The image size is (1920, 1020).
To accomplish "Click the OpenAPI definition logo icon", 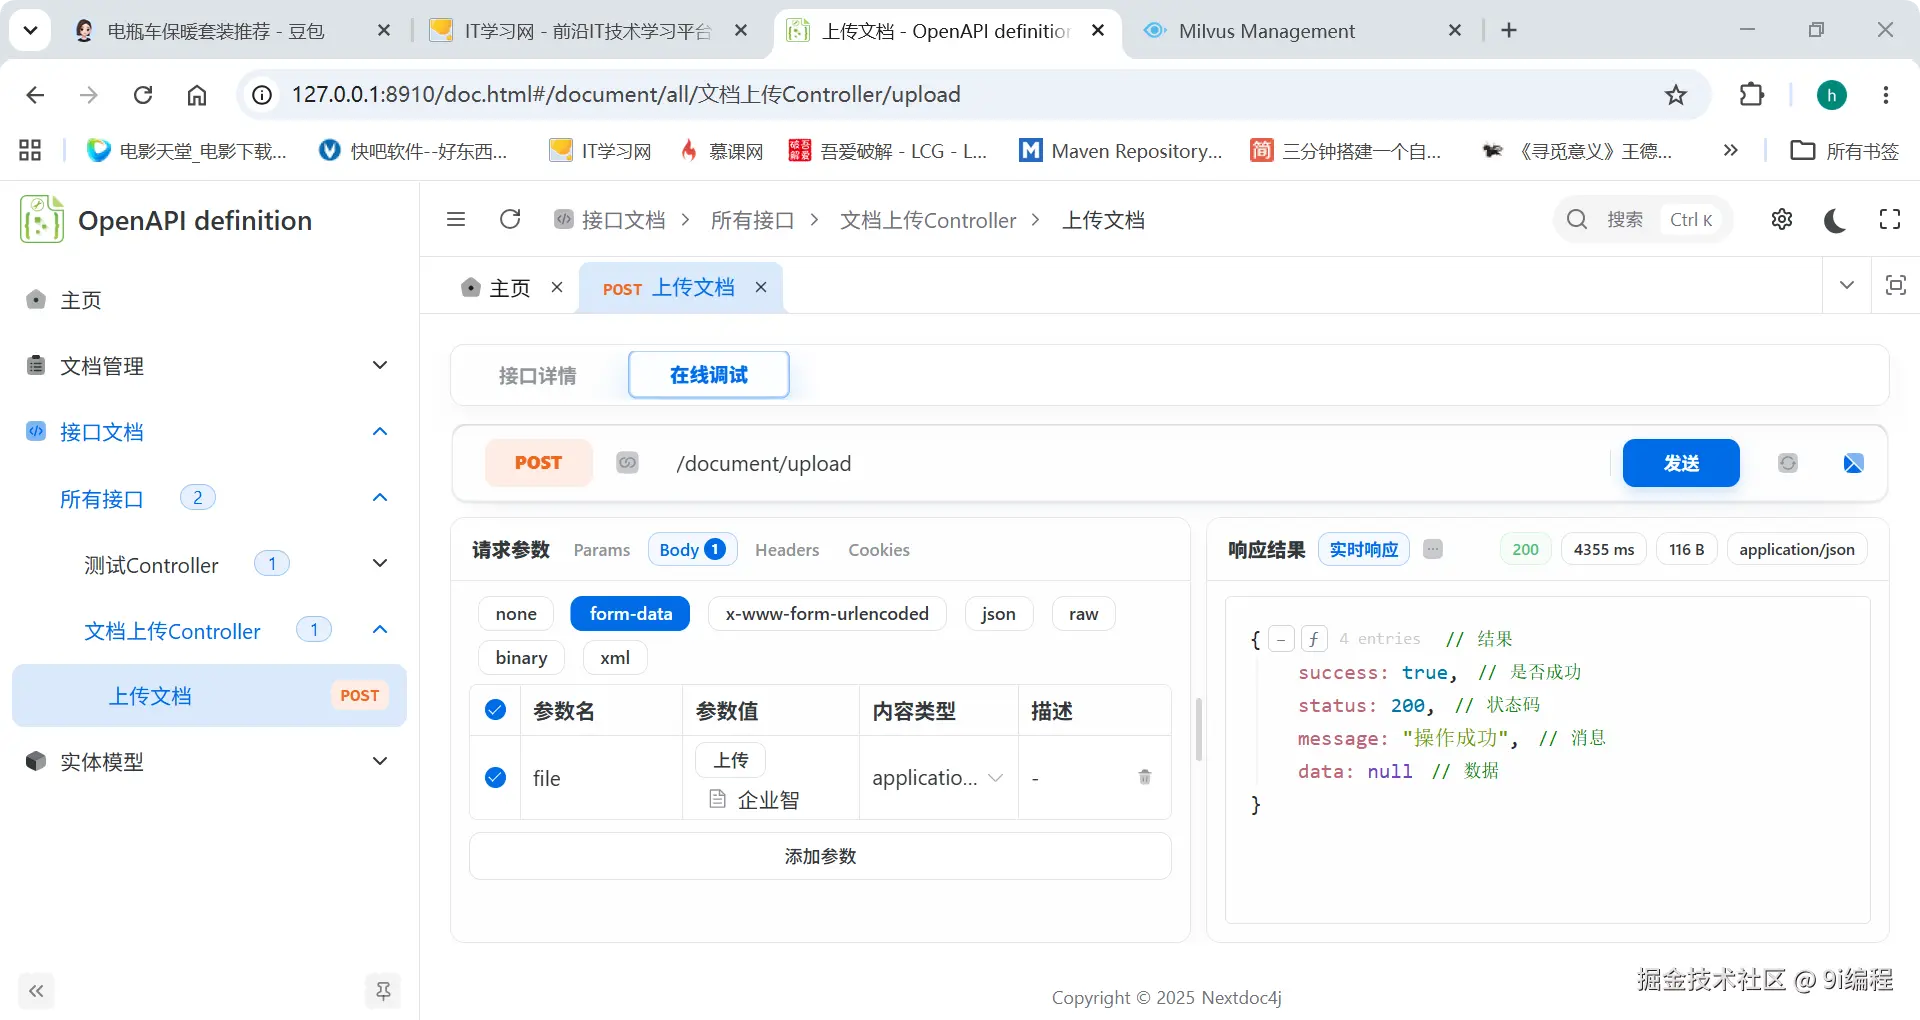I will pos(42,220).
